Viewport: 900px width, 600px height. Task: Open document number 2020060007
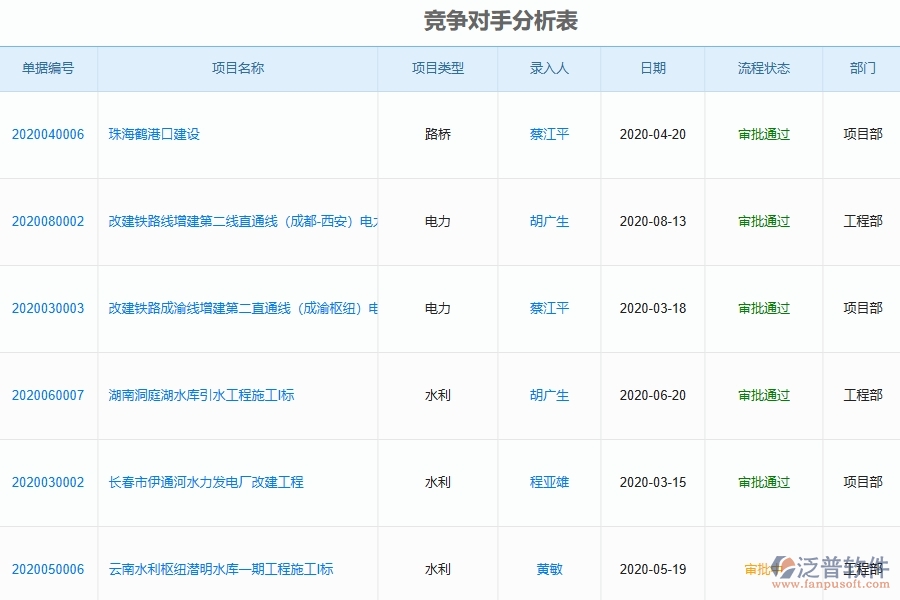(x=50, y=395)
